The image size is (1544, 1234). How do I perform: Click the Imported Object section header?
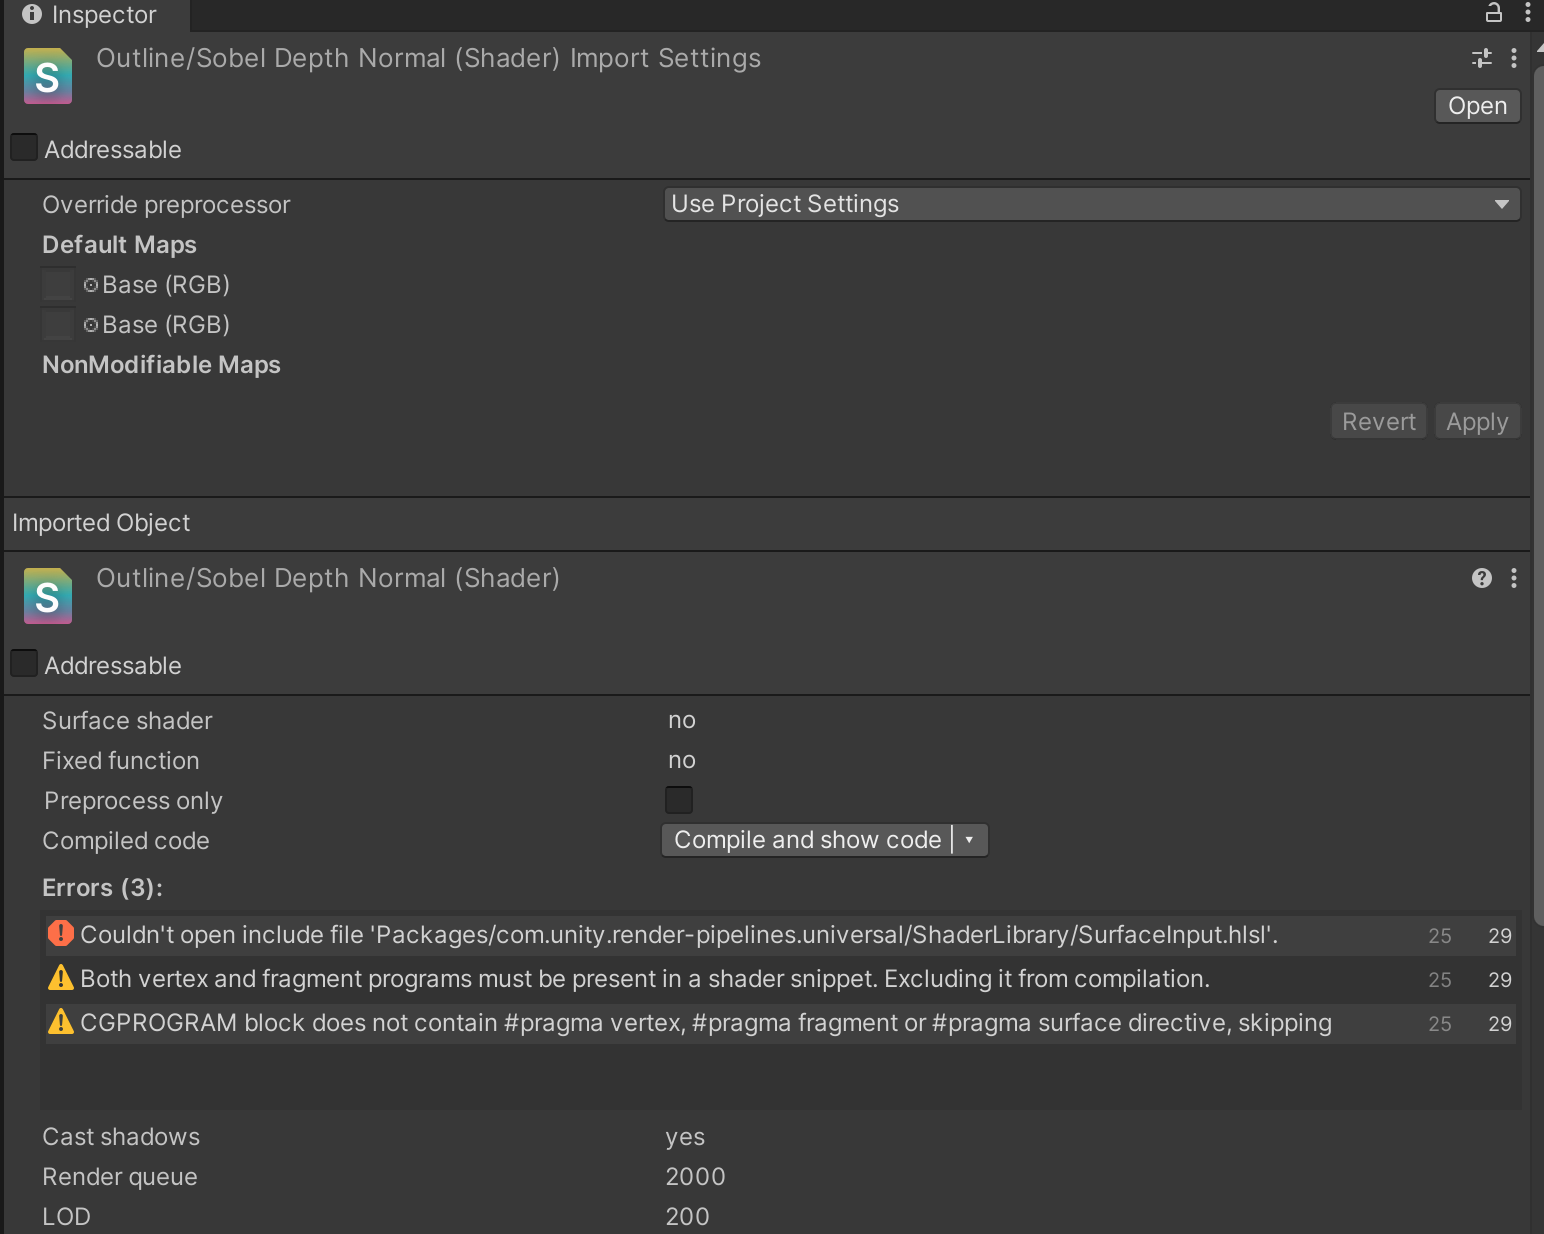click(x=101, y=523)
